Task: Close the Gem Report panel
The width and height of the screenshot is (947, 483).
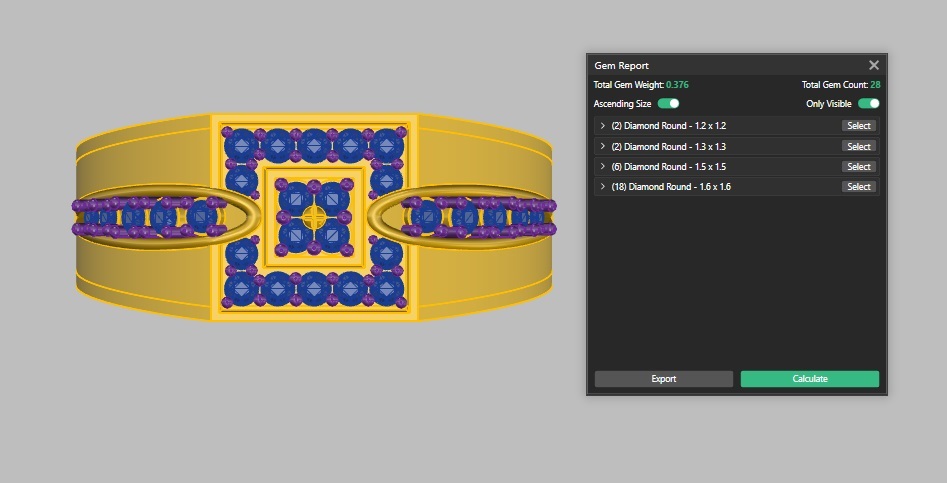Action: (873, 65)
